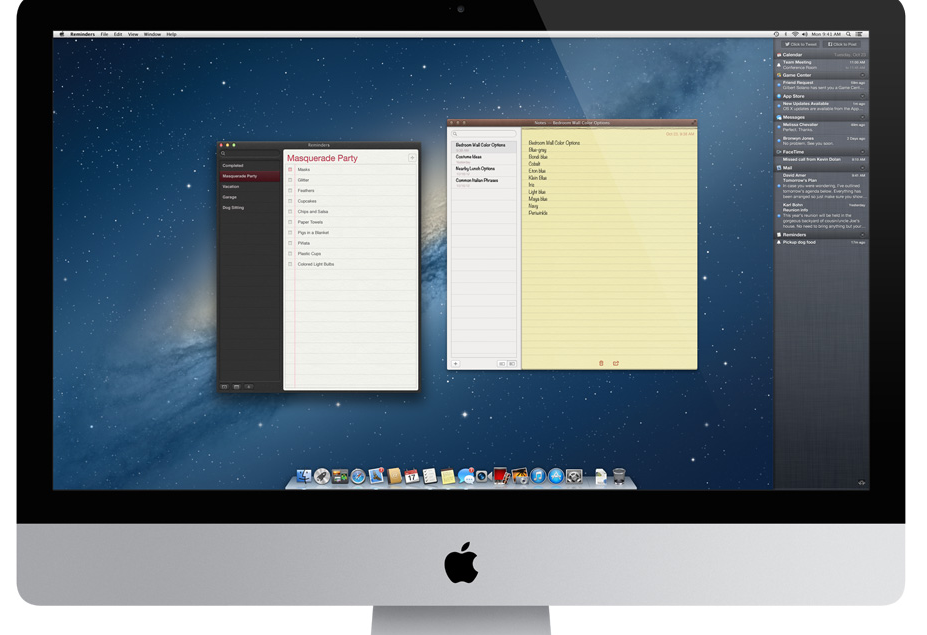Screen dimensions: 927x635
Task: Clear the Messages notifications section
Action: click(863, 117)
